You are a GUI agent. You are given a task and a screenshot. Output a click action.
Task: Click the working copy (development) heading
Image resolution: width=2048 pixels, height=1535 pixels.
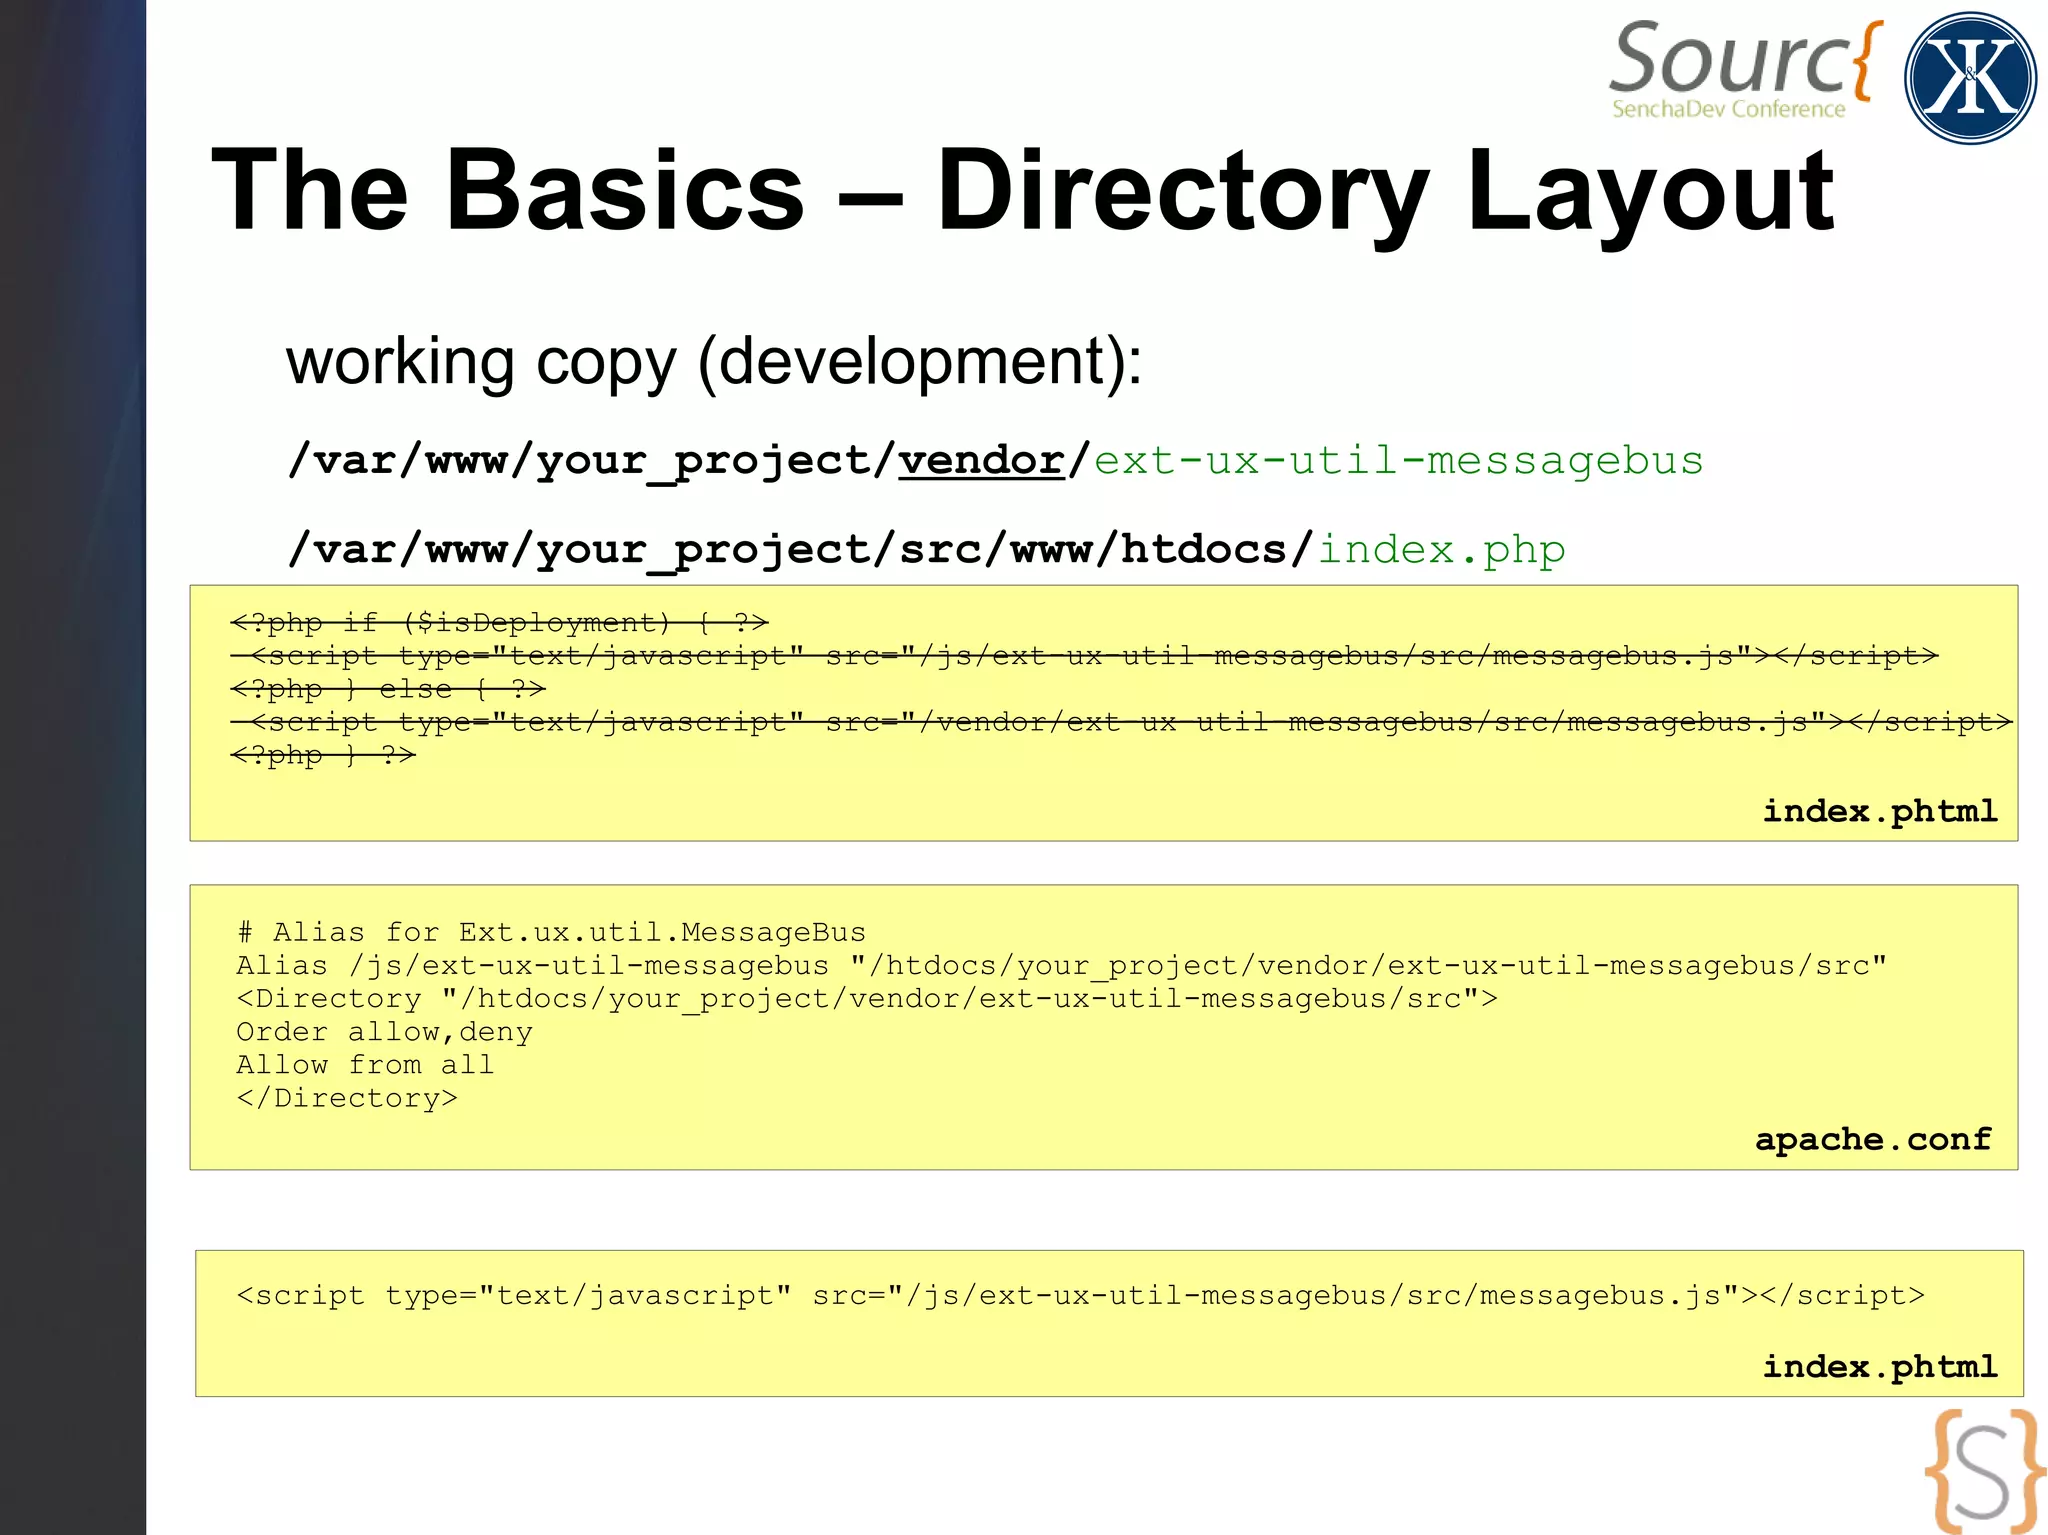click(714, 361)
